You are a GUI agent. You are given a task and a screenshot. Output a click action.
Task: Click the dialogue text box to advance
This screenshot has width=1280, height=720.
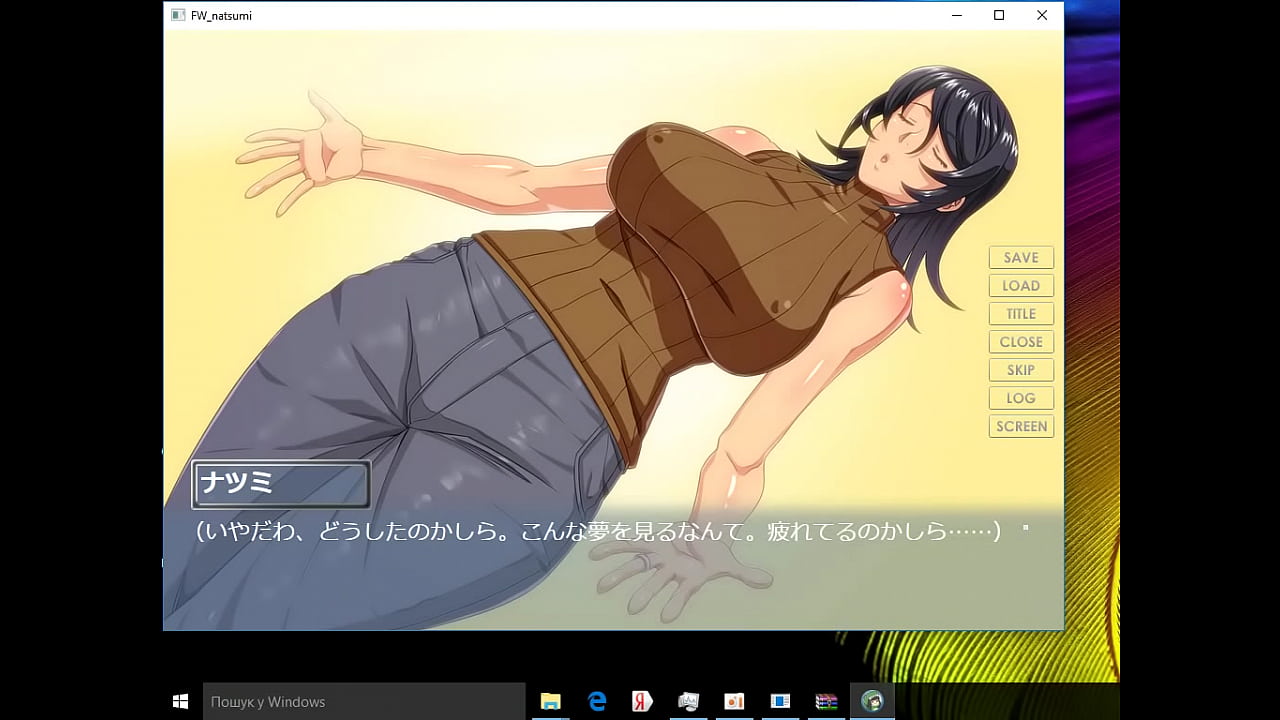(x=598, y=570)
